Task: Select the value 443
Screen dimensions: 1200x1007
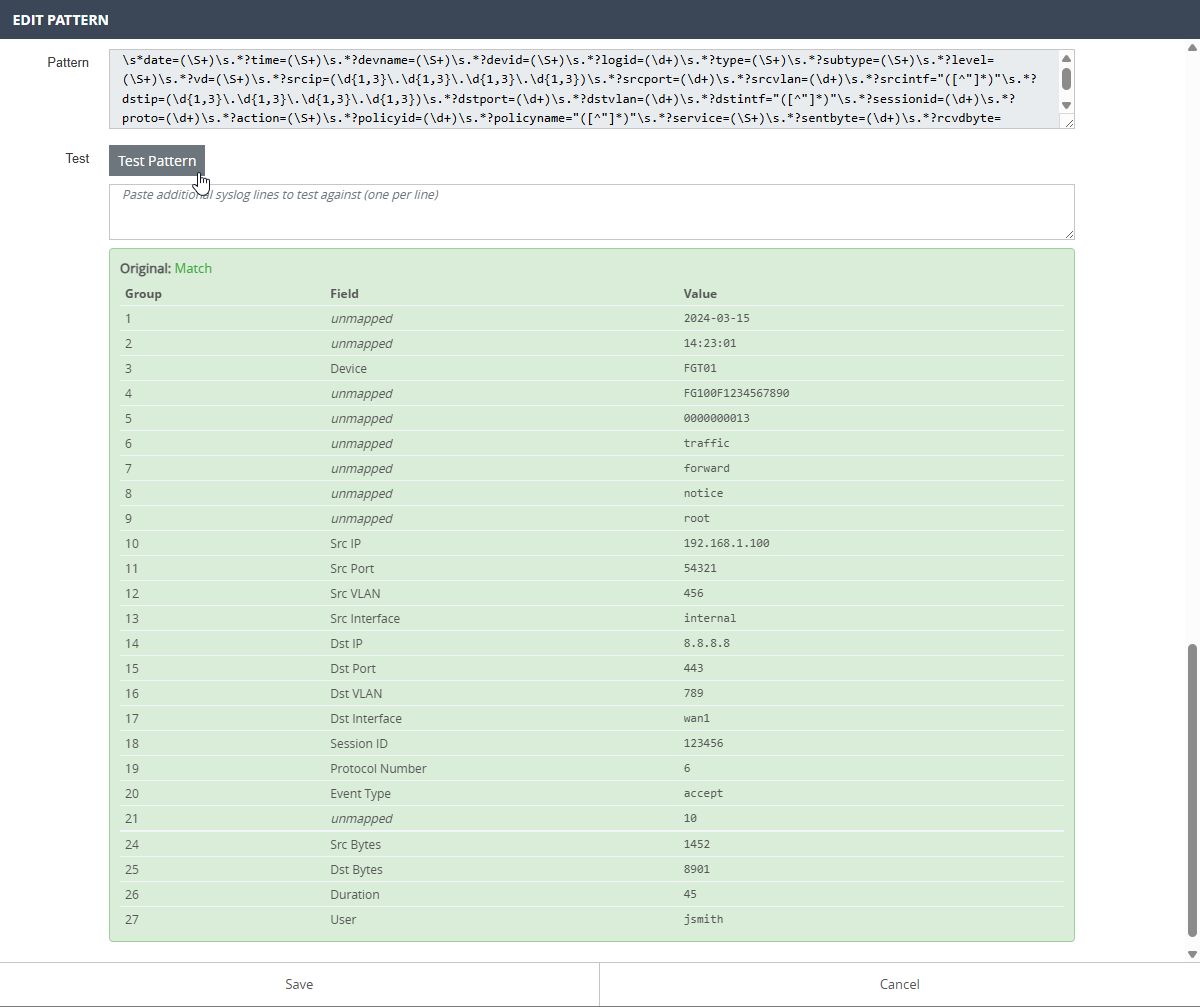Action: pyautogui.click(x=693, y=668)
